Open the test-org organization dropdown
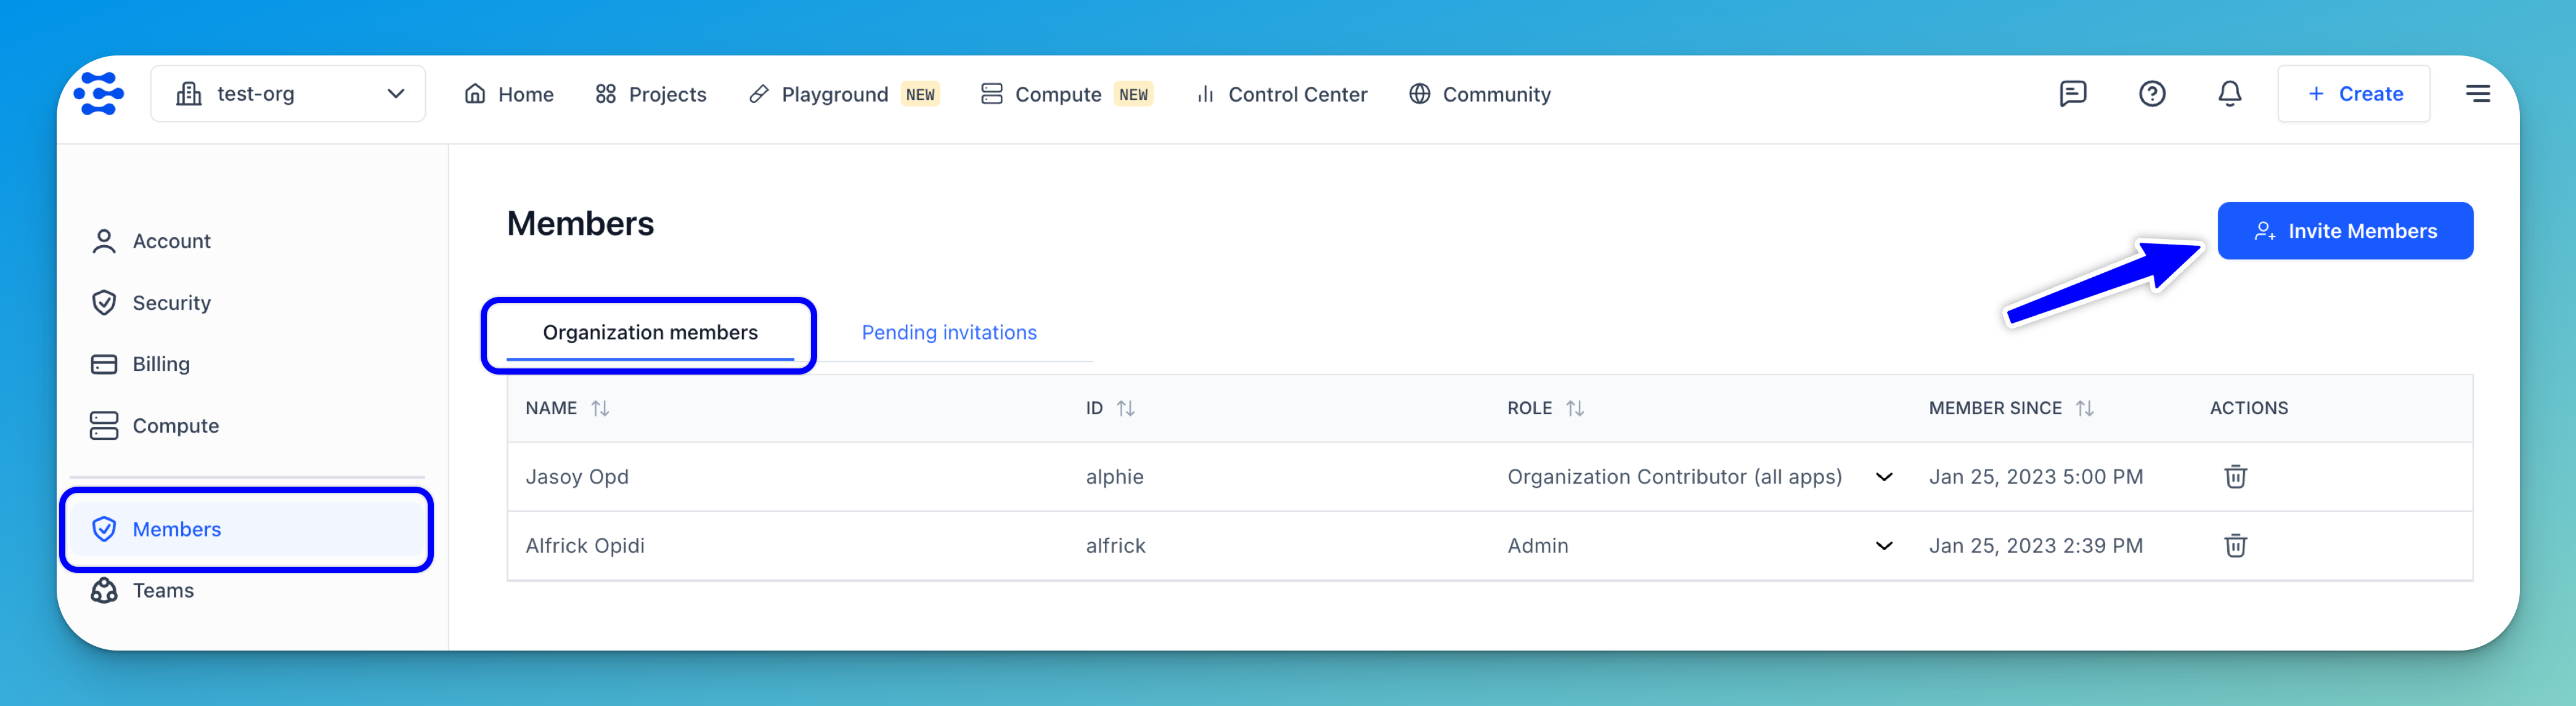This screenshot has width=2576, height=706. click(288, 94)
